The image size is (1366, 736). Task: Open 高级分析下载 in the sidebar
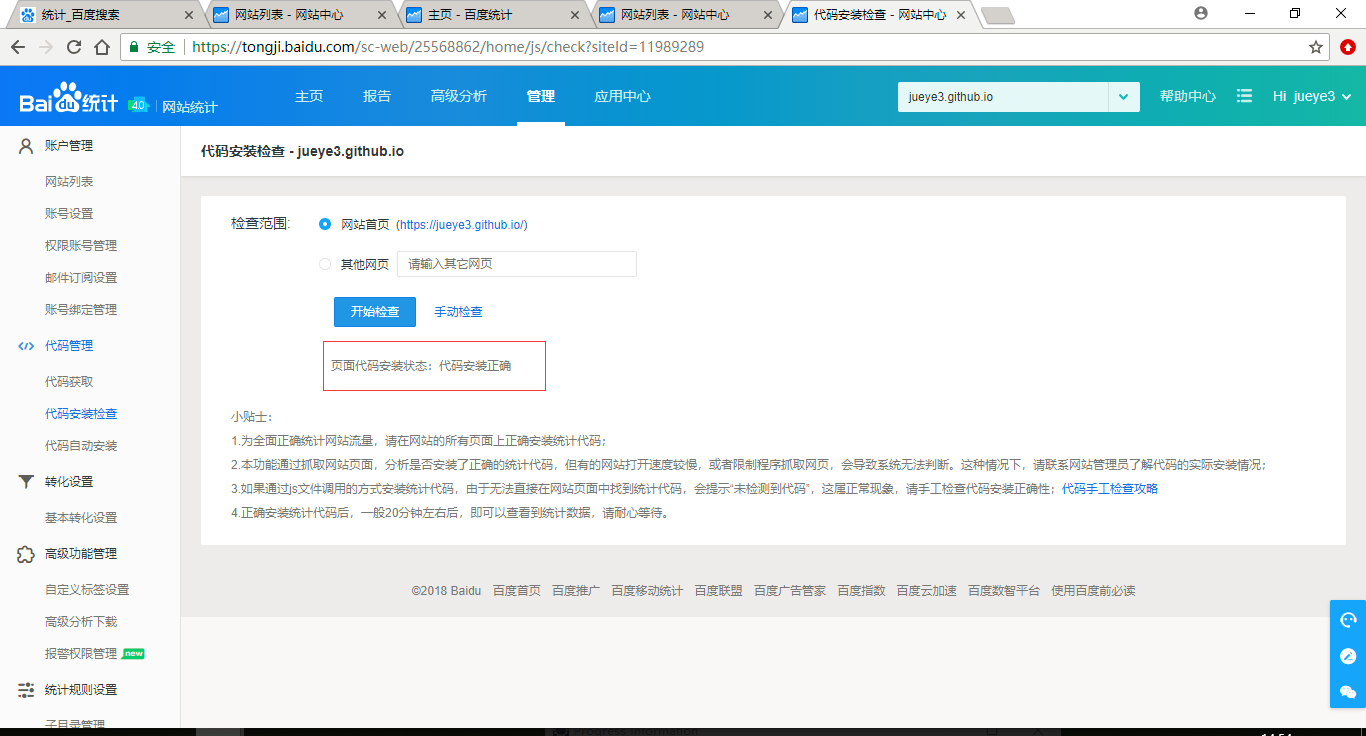81,622
